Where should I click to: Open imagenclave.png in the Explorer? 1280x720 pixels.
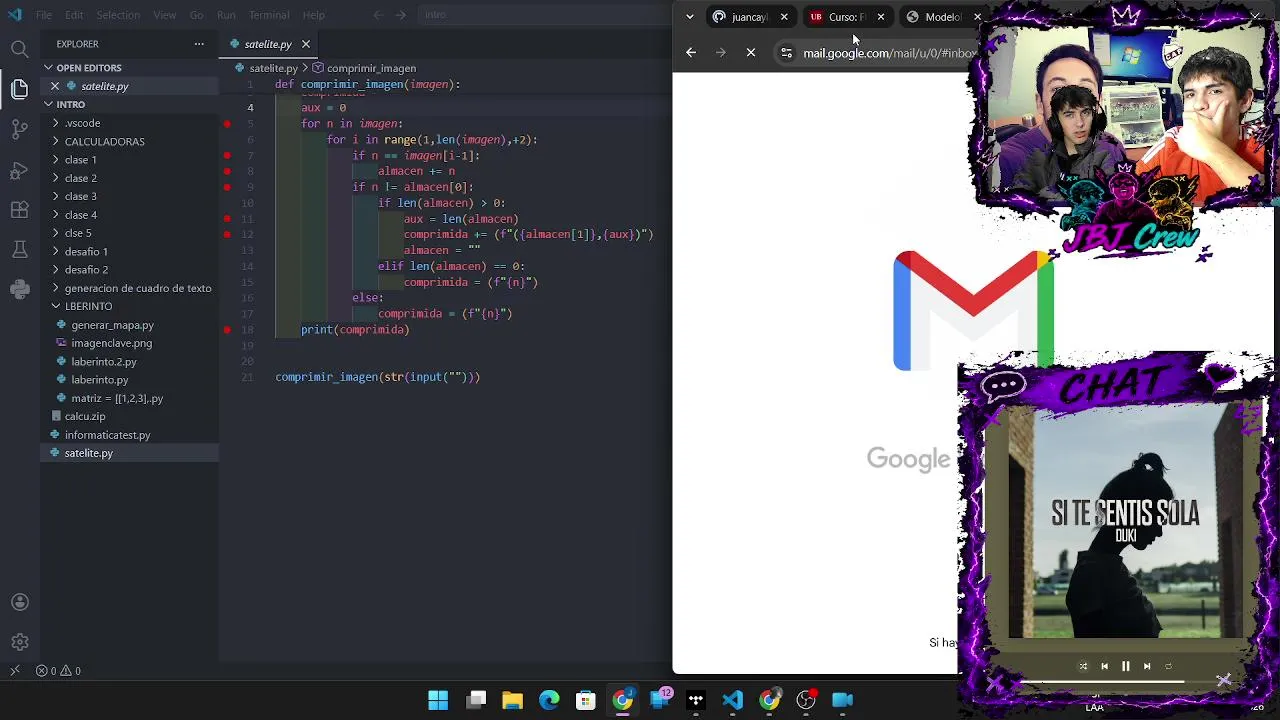click(131, 343)
